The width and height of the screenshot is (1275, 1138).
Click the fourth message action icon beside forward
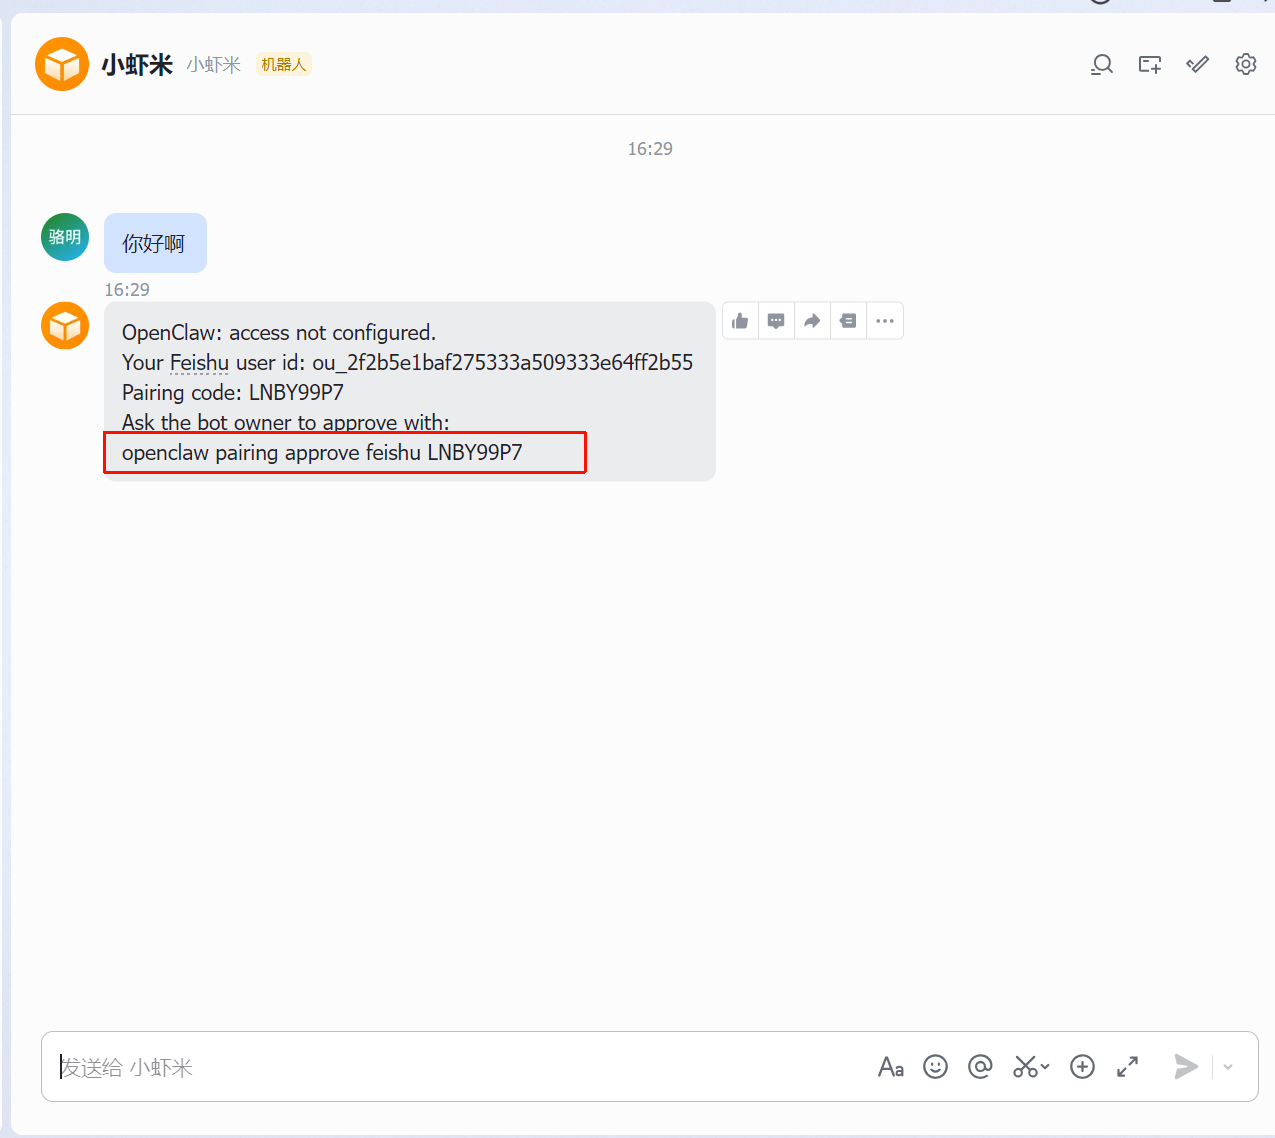pyautogui.click(x=848, y=321)
